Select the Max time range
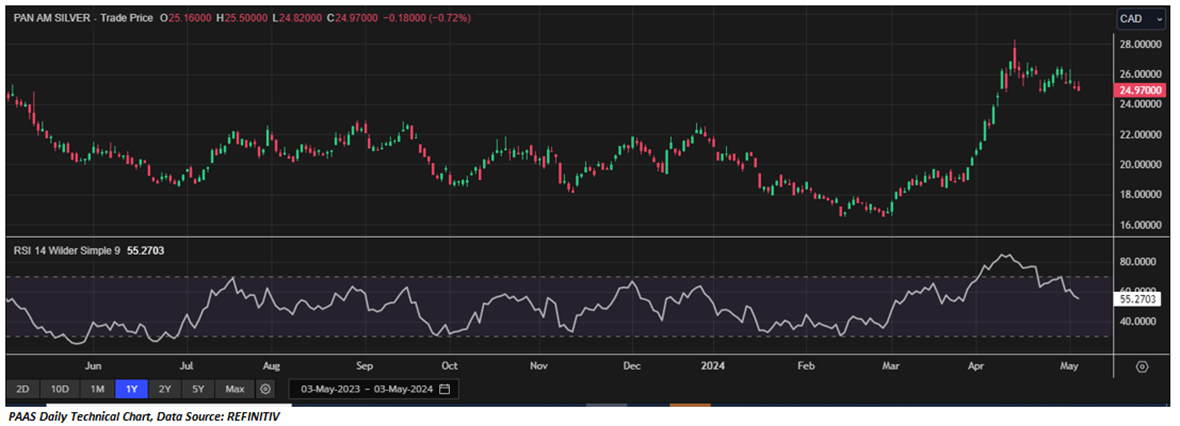This screenshot has width=1180, height=426. pos(235,389)
